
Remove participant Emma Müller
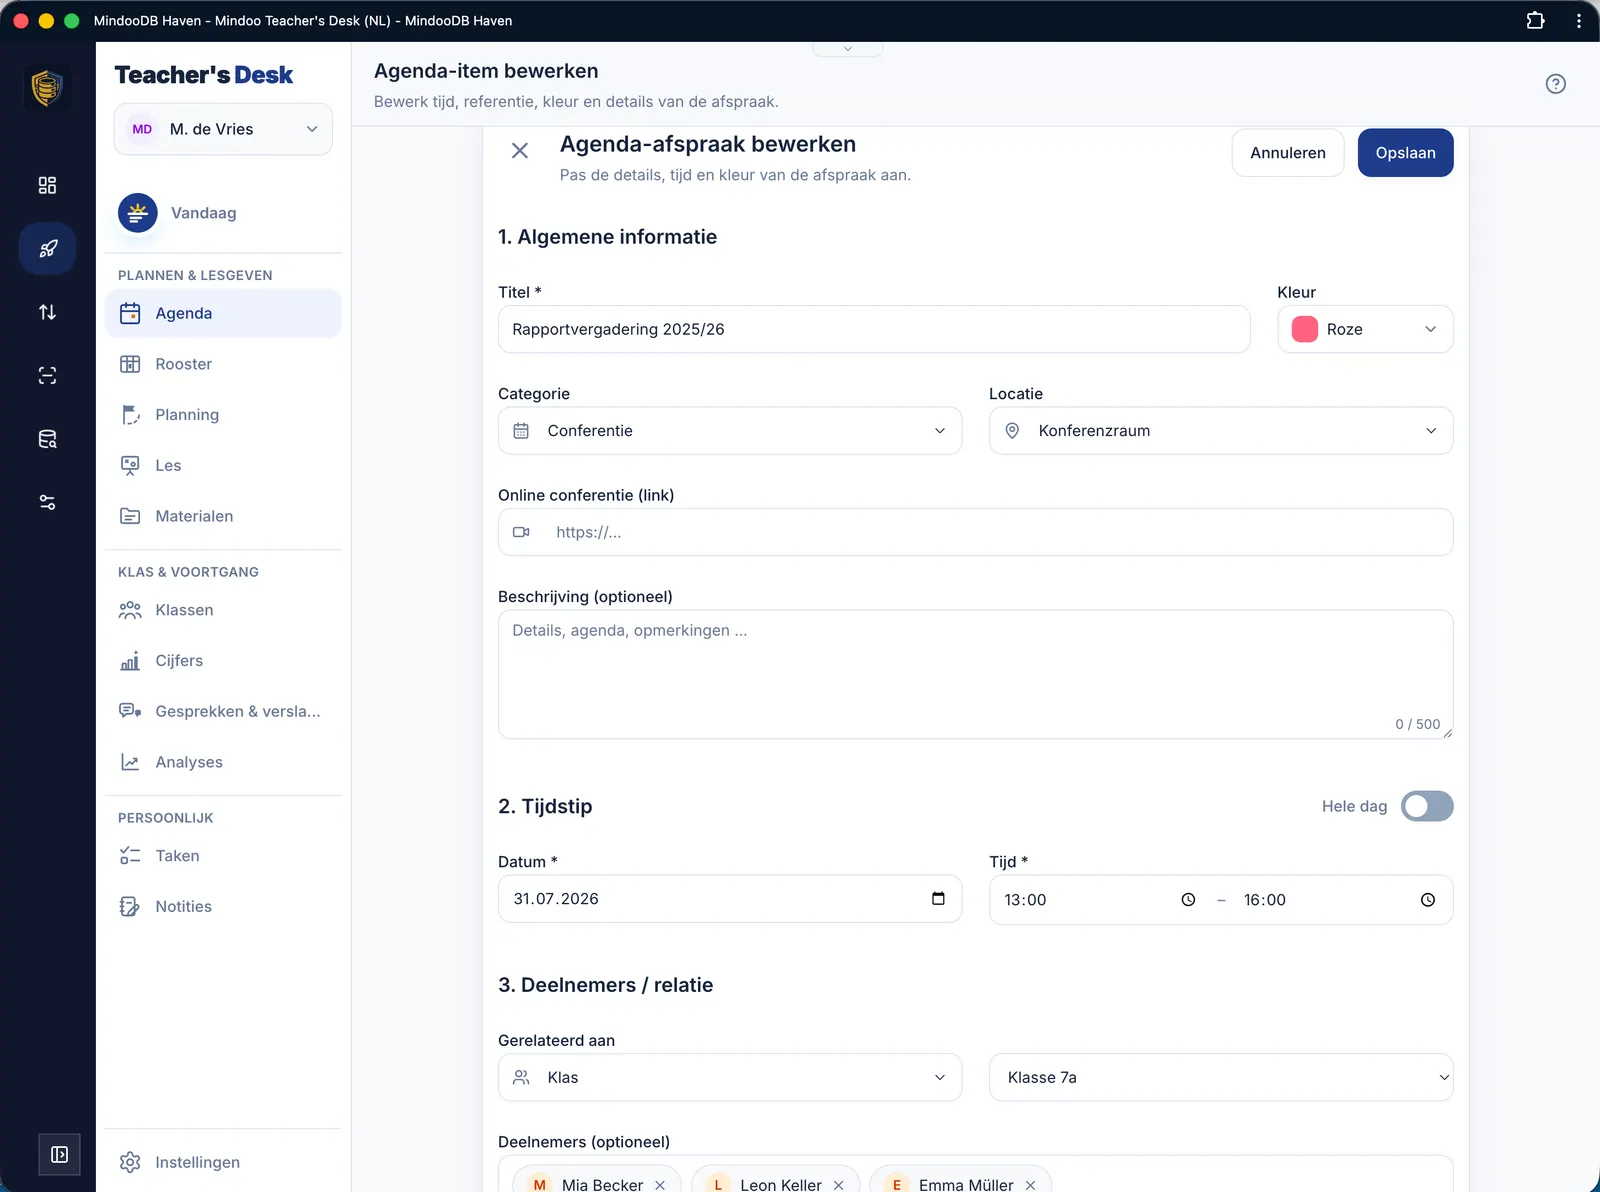(x=1030, y=1185)
